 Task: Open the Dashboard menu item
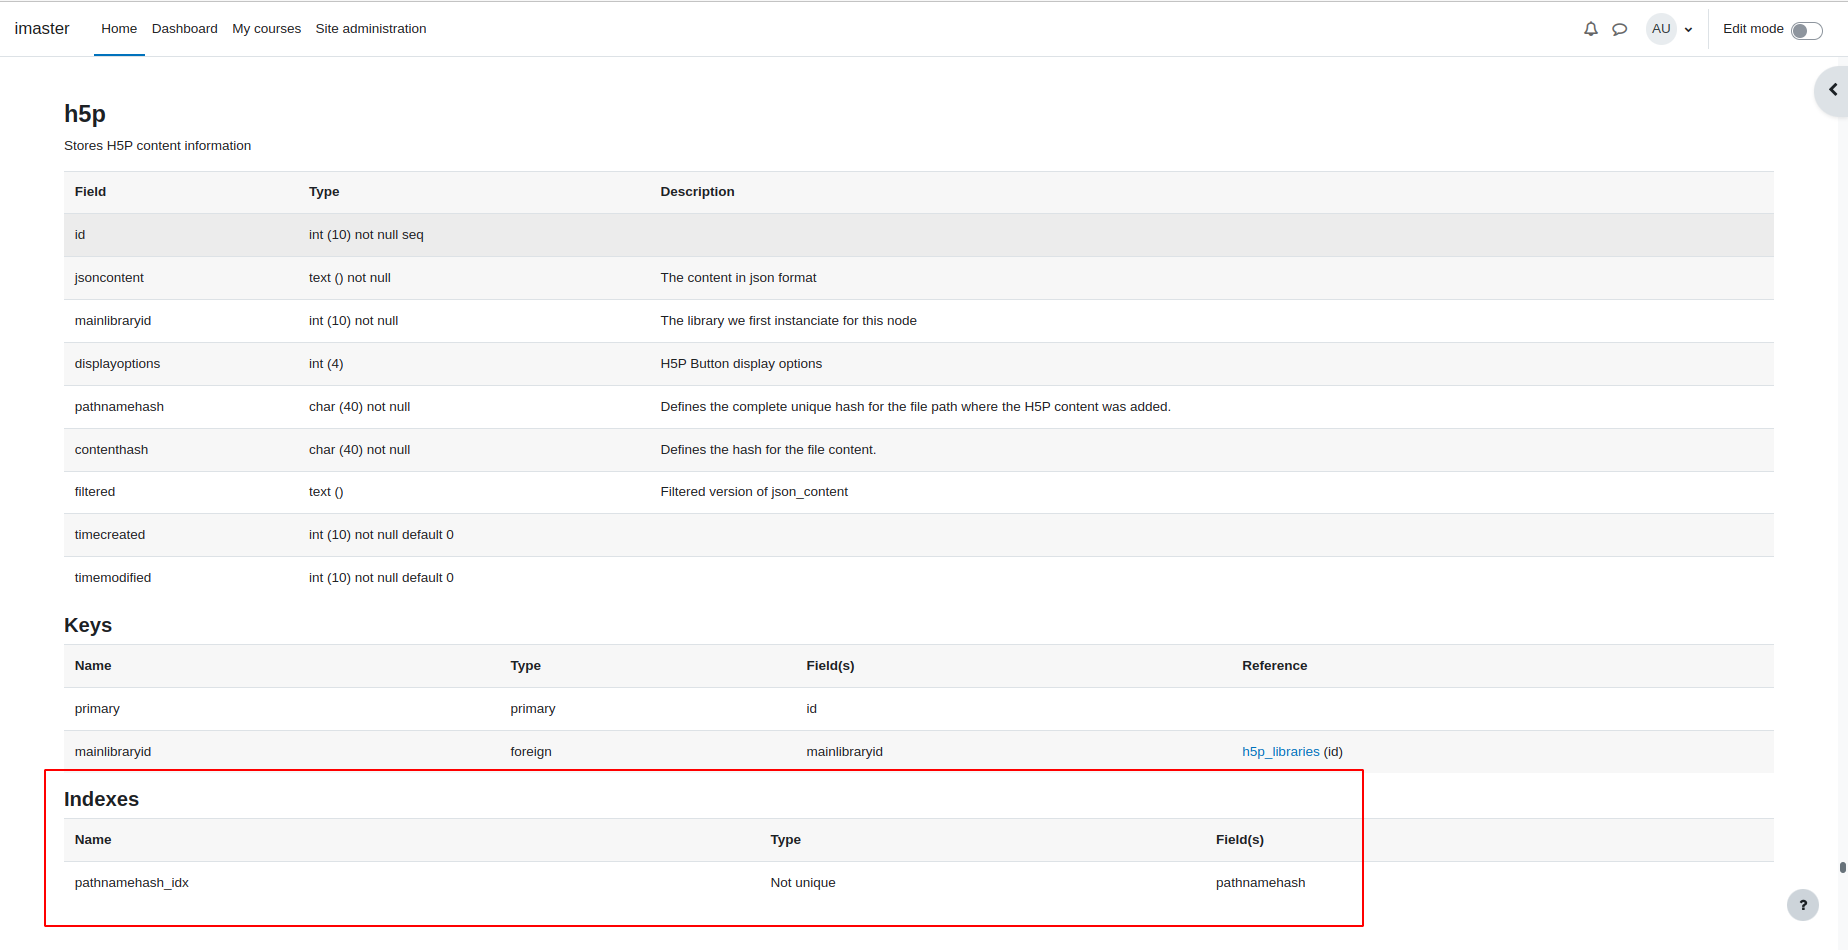coord(185,29)
